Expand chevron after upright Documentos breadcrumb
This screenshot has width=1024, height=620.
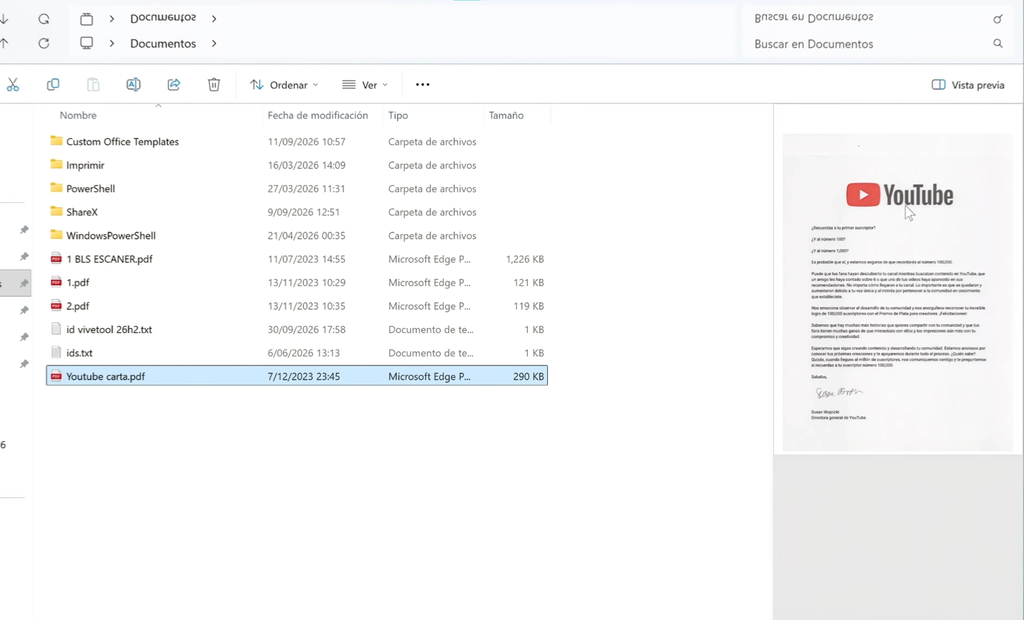click(x=214, y=43)
